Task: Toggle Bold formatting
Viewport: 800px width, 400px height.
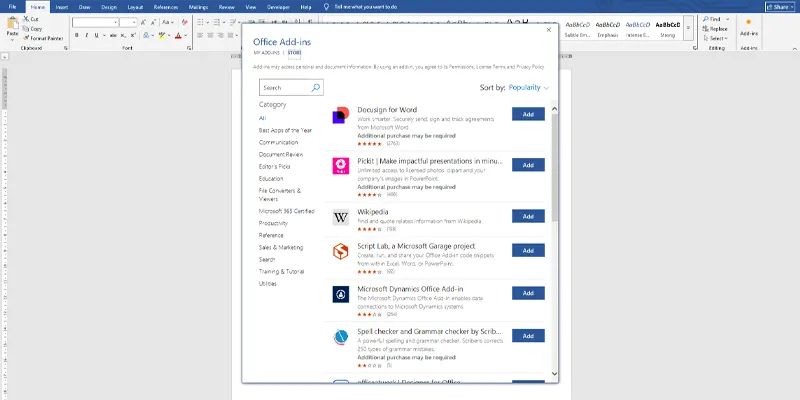Action: 77,35
